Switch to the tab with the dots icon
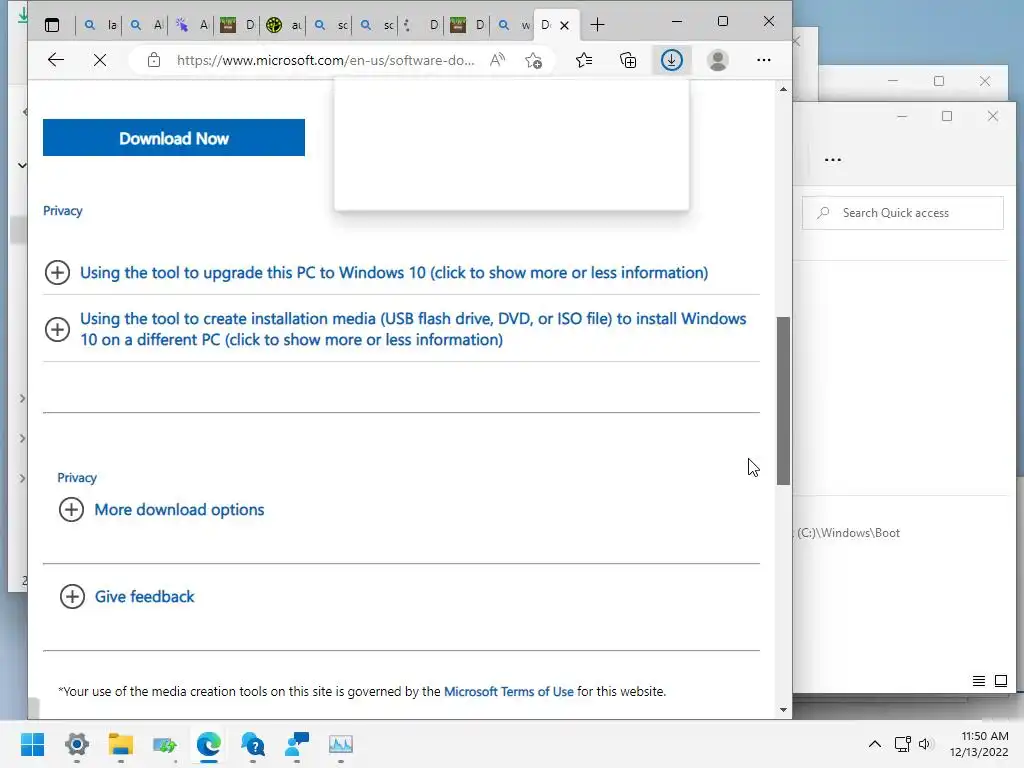The image size is (1024, 768). coord(419,25)
